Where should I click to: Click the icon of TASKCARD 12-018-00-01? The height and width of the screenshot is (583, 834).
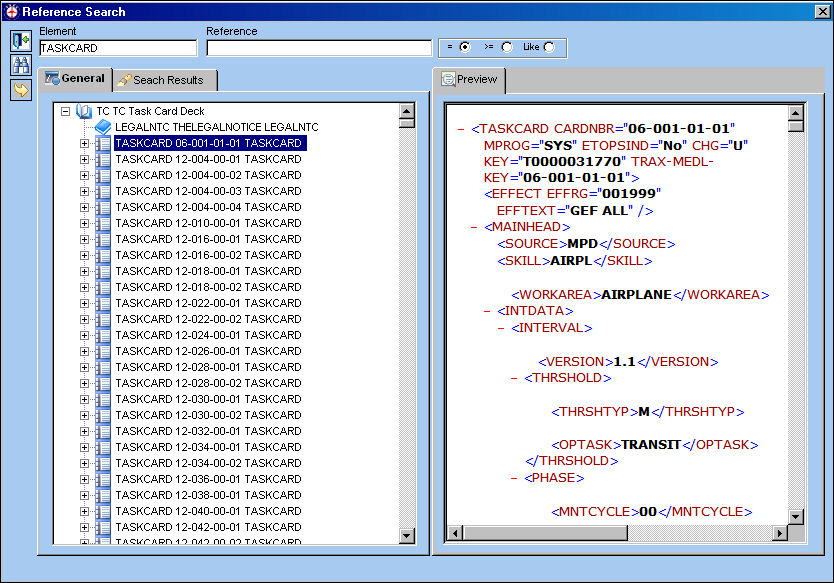tap(103, 271)
